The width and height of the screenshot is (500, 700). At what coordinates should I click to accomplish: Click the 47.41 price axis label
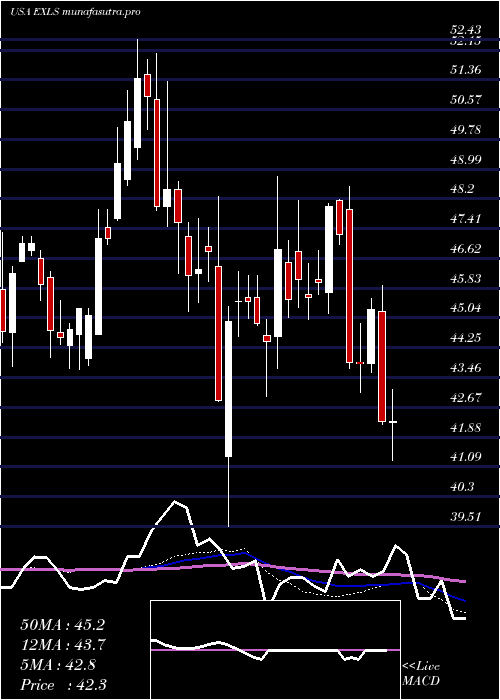[x=466, y=219]
